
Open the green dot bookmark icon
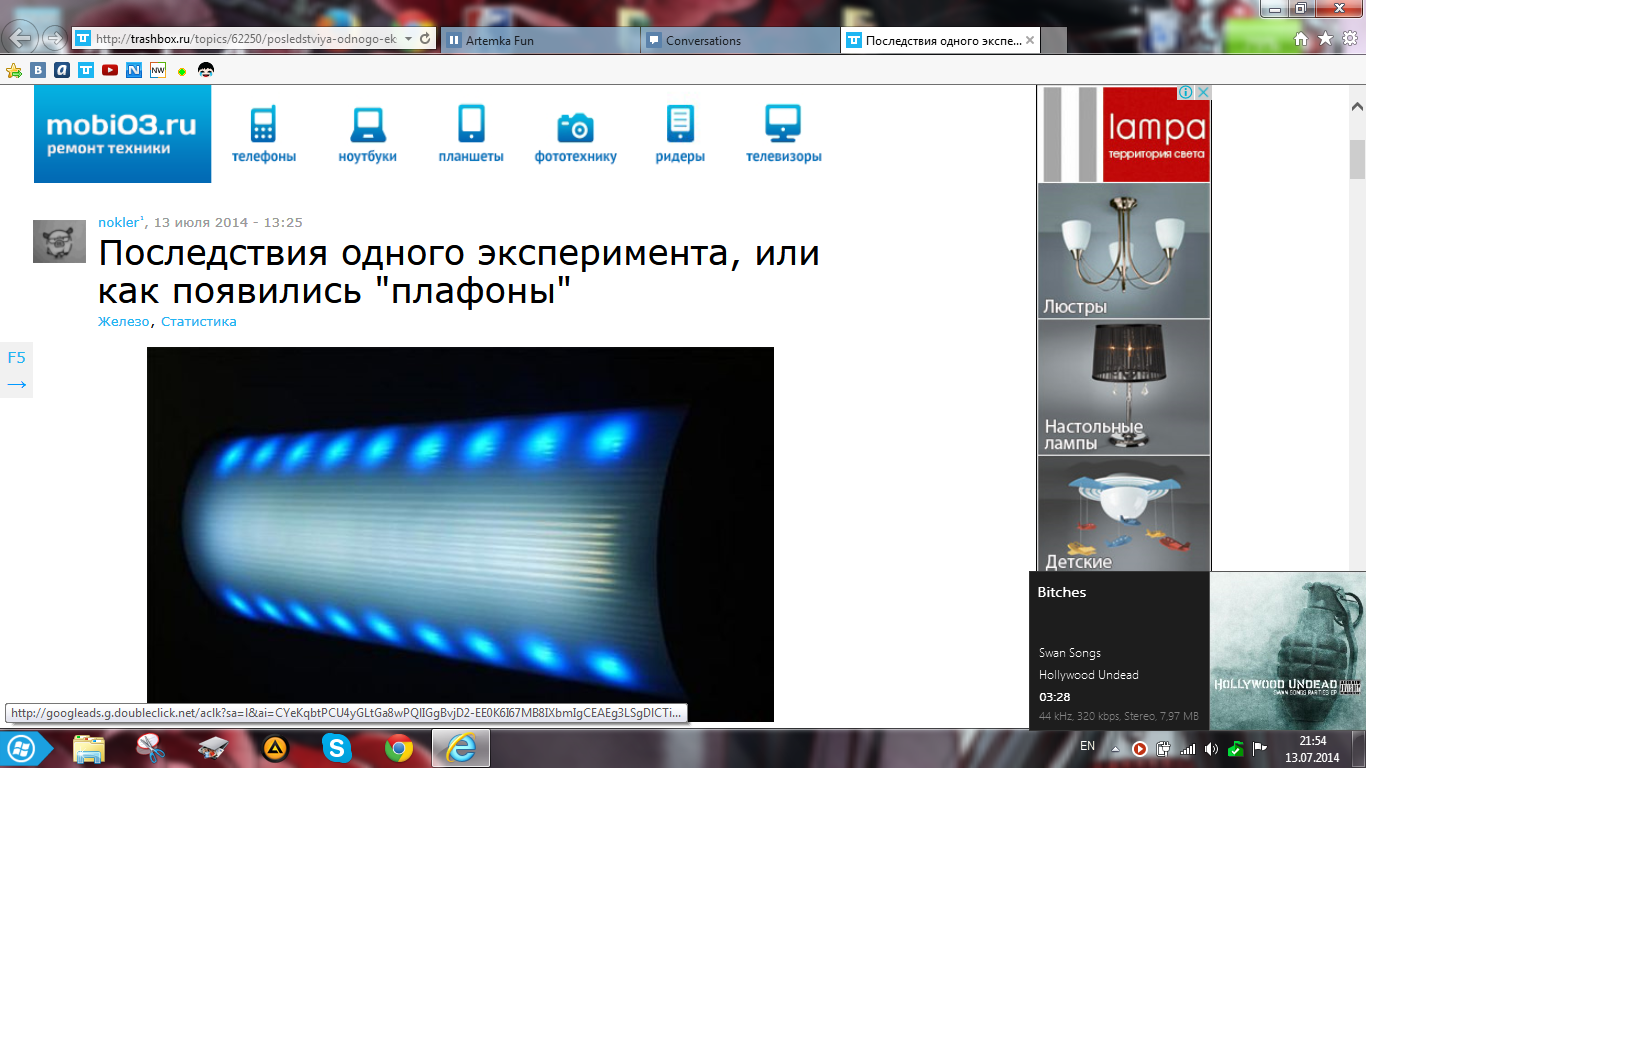pos(182,71)
